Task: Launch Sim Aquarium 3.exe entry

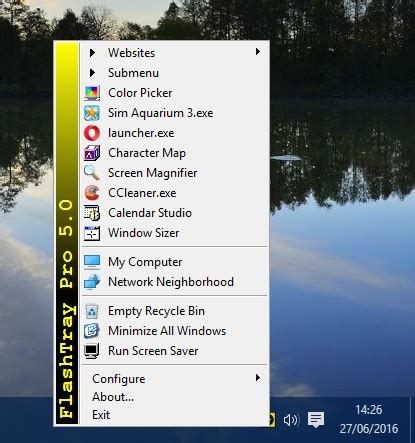Action: [175, 113]
